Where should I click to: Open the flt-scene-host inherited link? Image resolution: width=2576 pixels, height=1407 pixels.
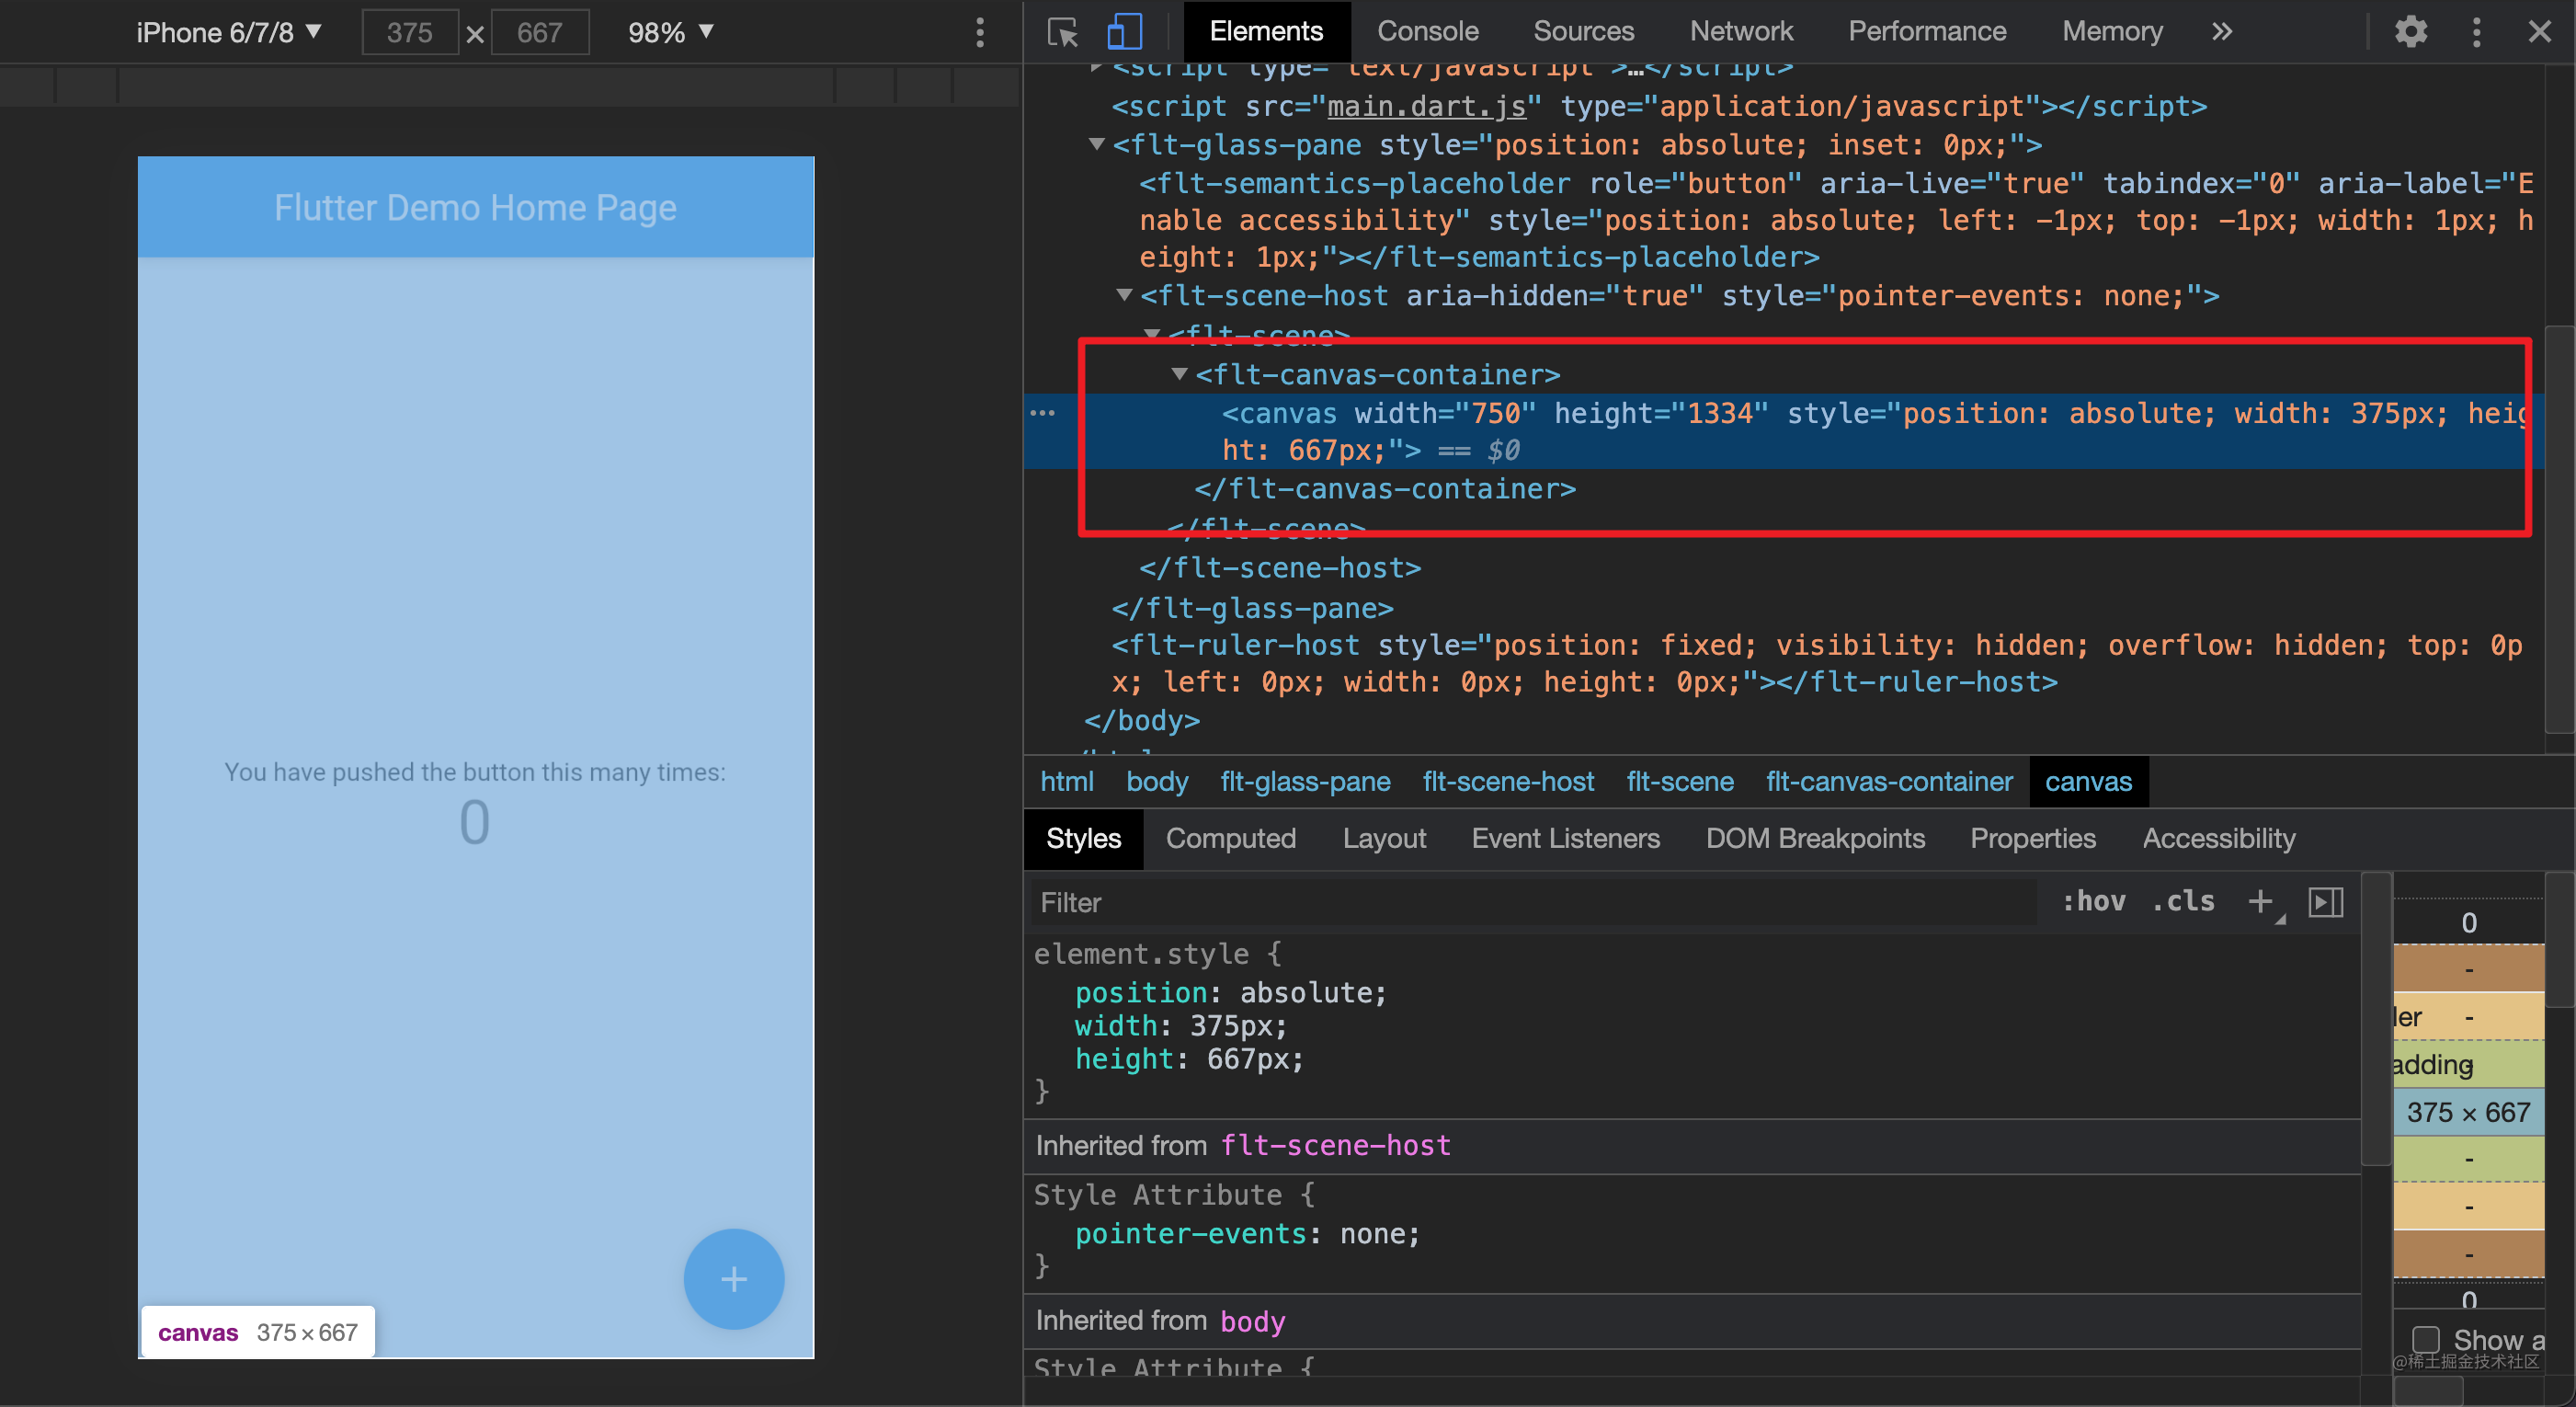pyautogui.click(x=1335, y=1145)
